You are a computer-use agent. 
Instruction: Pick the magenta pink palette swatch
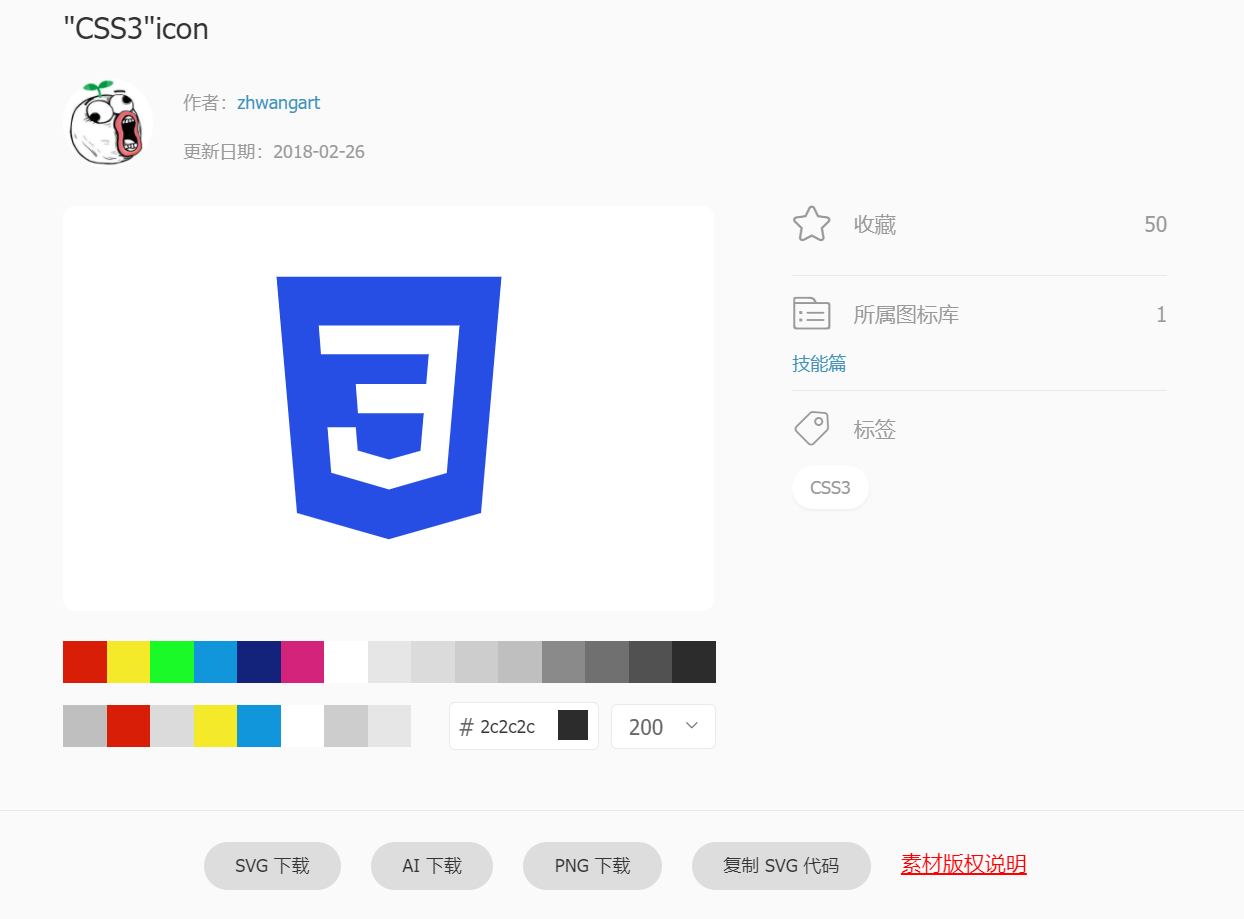coord(302,662)
